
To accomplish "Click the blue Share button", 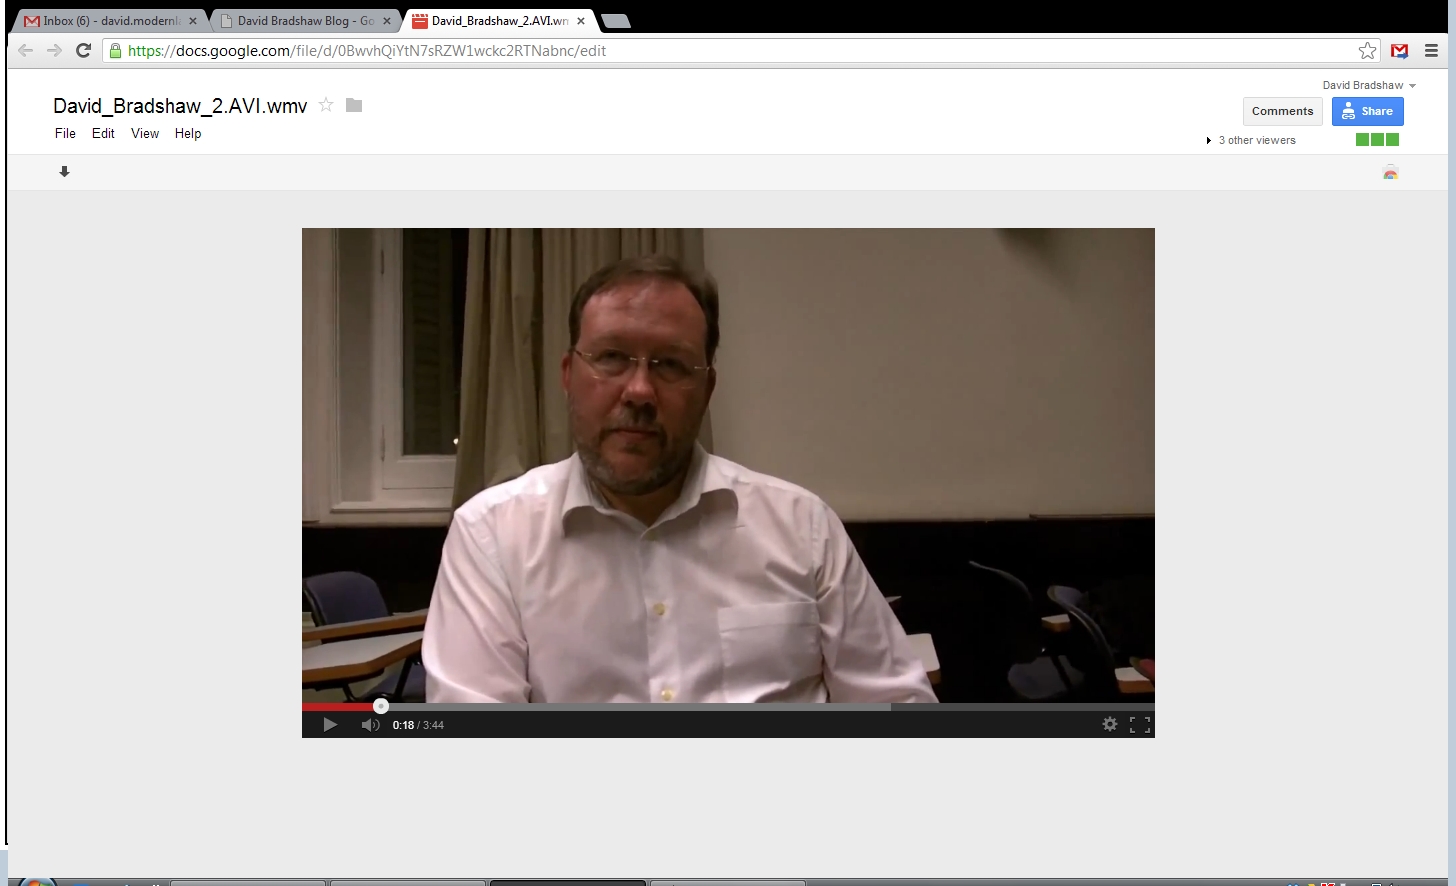I will click(x=1367, y=111).
